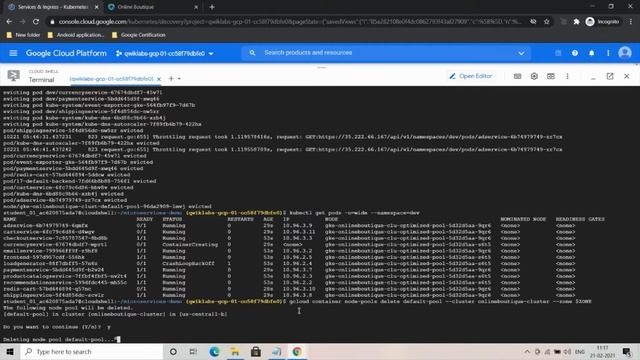The height and width of the screenshot is (360, 640).
Task: Open Cloud Shell terminal settings gear
Action: pos(534,76)
